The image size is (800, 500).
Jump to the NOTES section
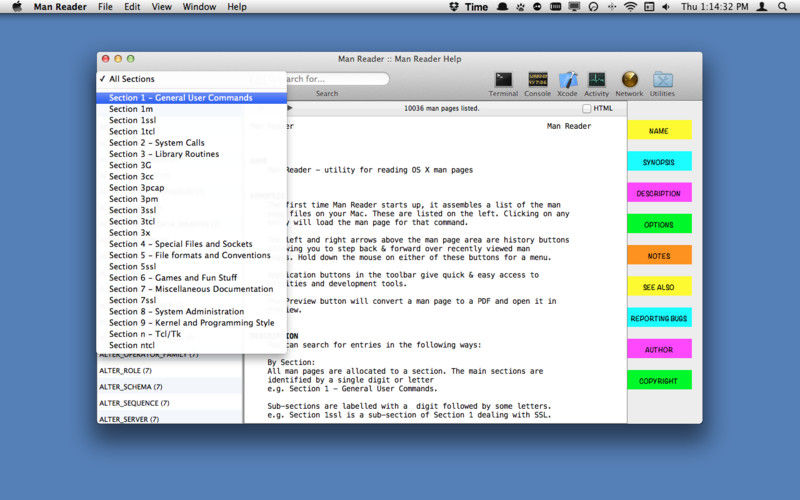click(x=659, y=255)
